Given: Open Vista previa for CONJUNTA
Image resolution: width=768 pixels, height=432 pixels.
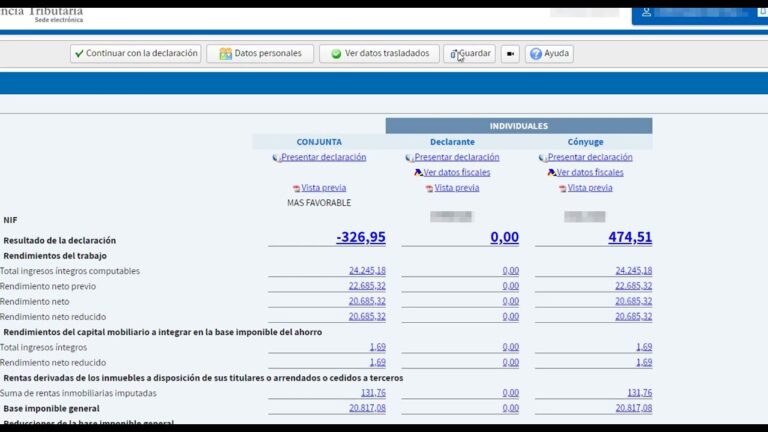Looking at the screenshot, I should [323, 188].
